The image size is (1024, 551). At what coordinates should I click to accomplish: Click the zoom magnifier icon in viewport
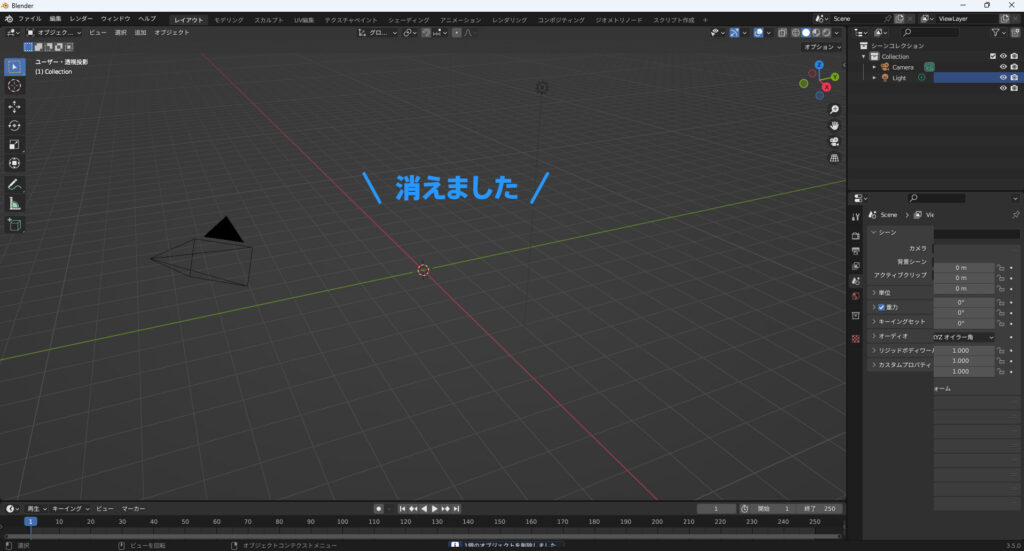834,108
